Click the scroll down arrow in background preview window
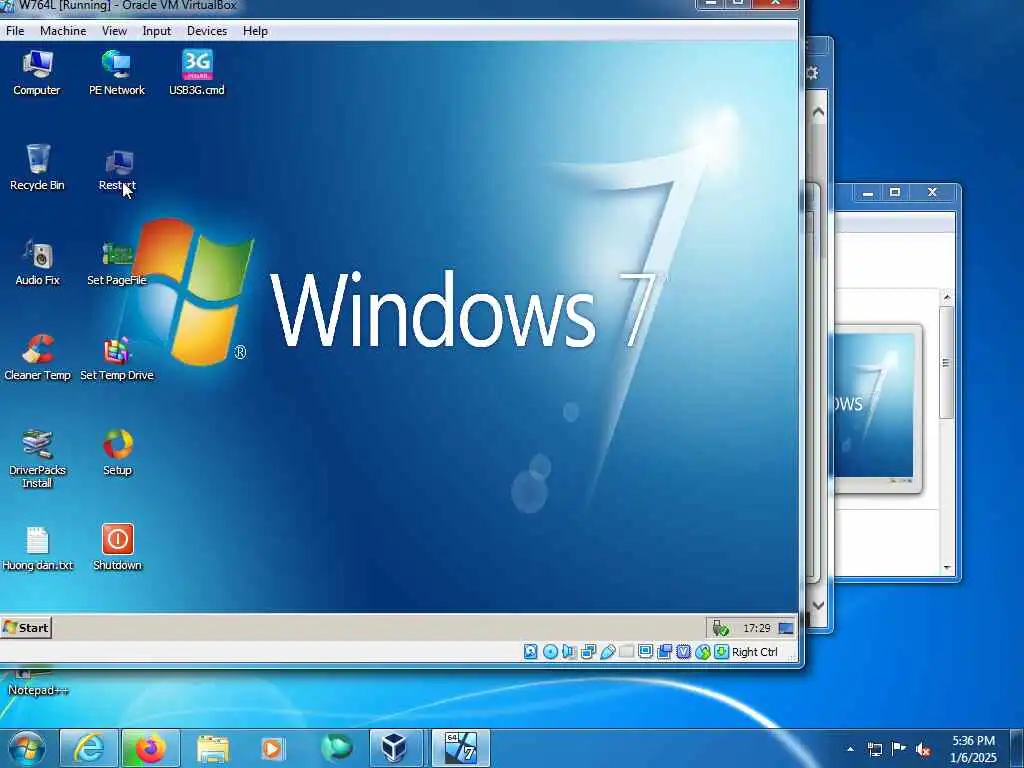This screenshot has width=1024, height=768. pyautogui.click(x=947, y=568)
